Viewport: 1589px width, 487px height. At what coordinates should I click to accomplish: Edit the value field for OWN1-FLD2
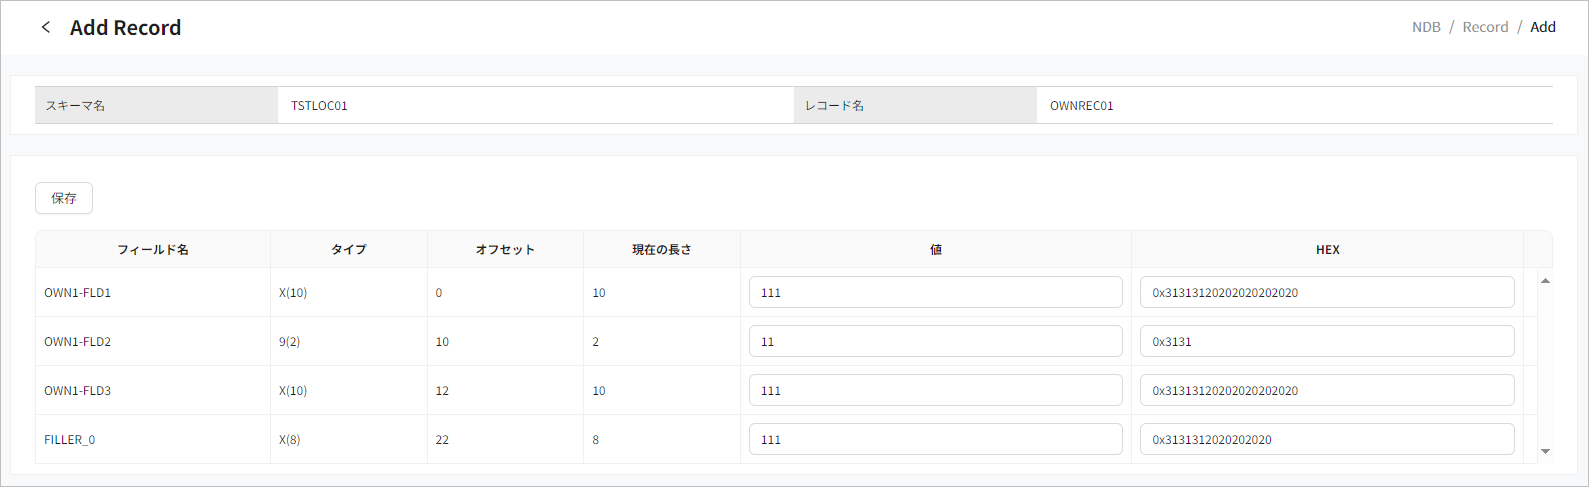935,342
